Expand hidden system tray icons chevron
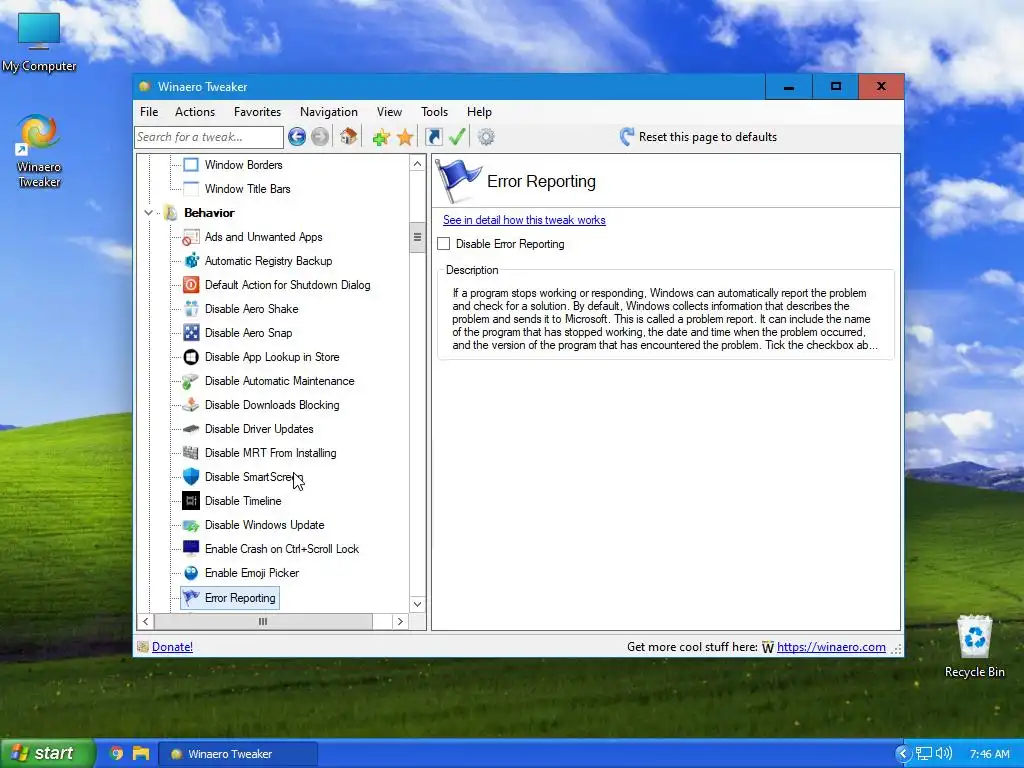Viewport: 1024px width, 768px height. (x=903, y=754)
